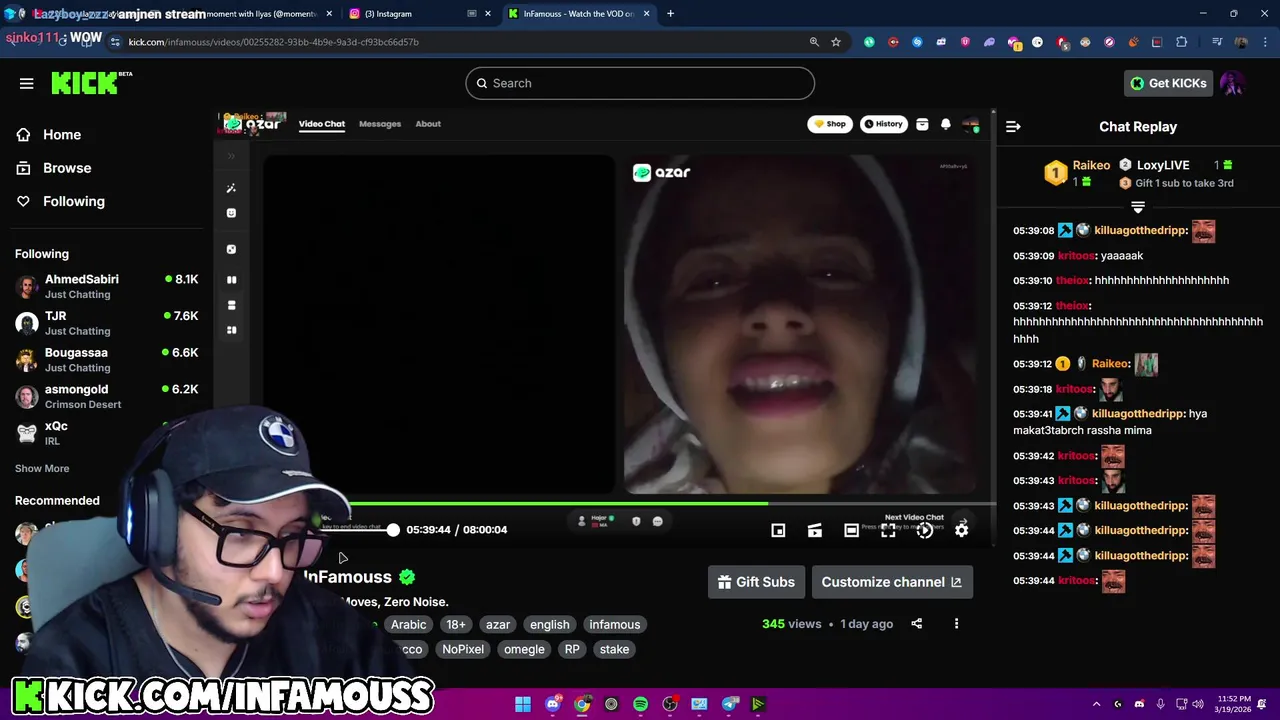Click the english tag
Viewport: 1280px width, 720px height.
(549, 624)
